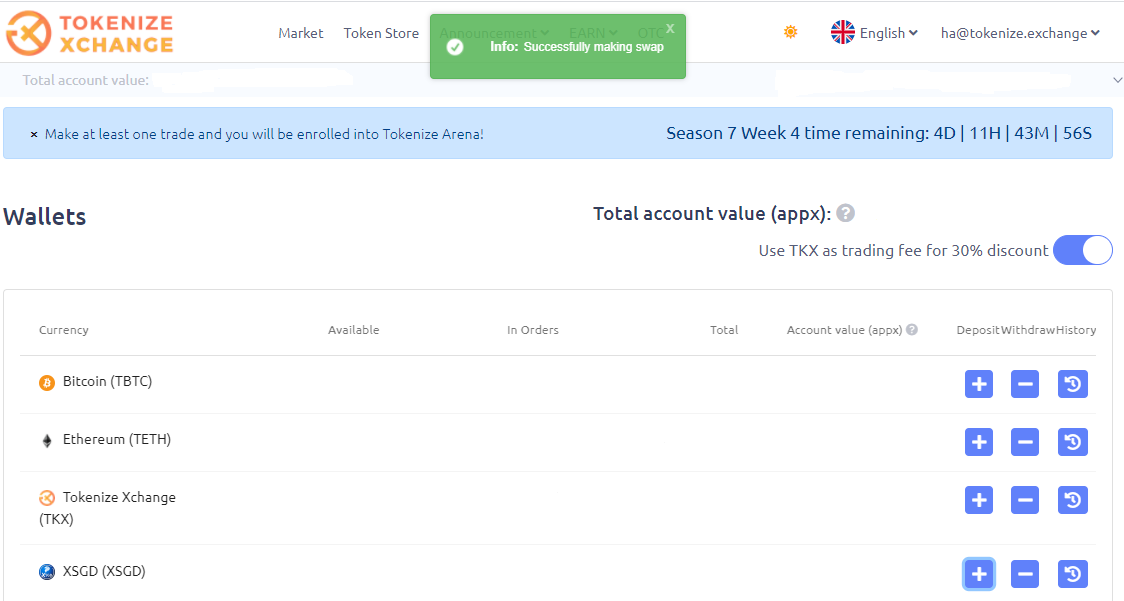The height and width of the screenshot is (601, 1124).
Task: Click the green checkmark in notification
Action: [x=454, y=47]
